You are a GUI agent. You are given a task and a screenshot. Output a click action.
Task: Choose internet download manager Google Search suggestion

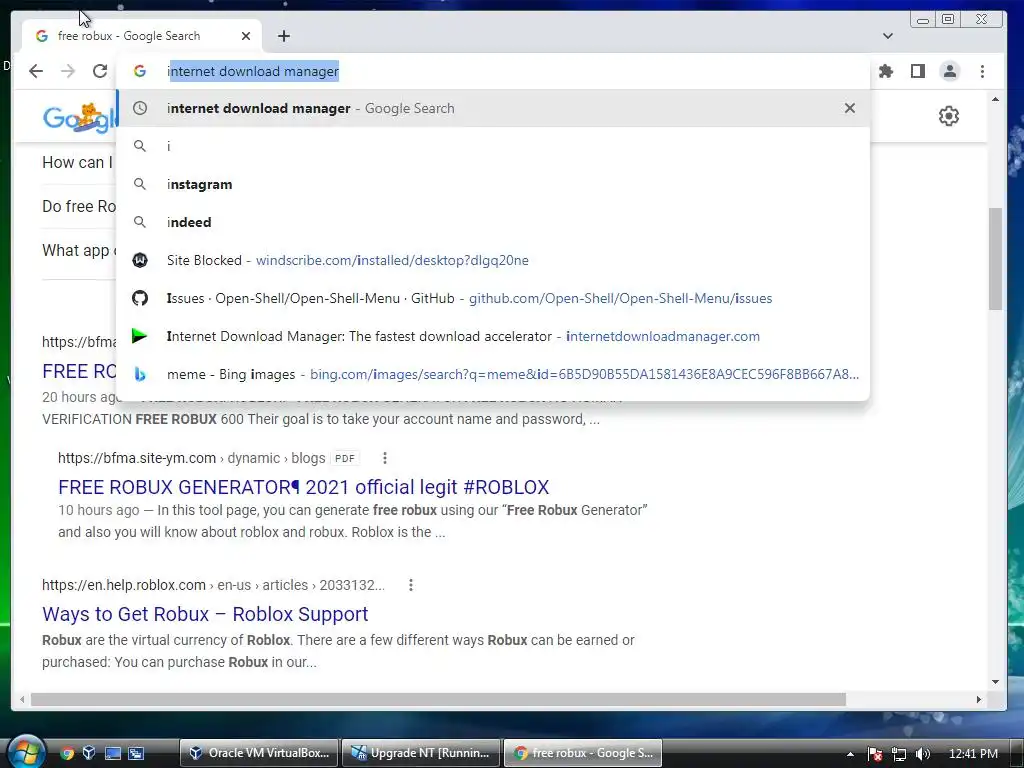pos(493,108)
